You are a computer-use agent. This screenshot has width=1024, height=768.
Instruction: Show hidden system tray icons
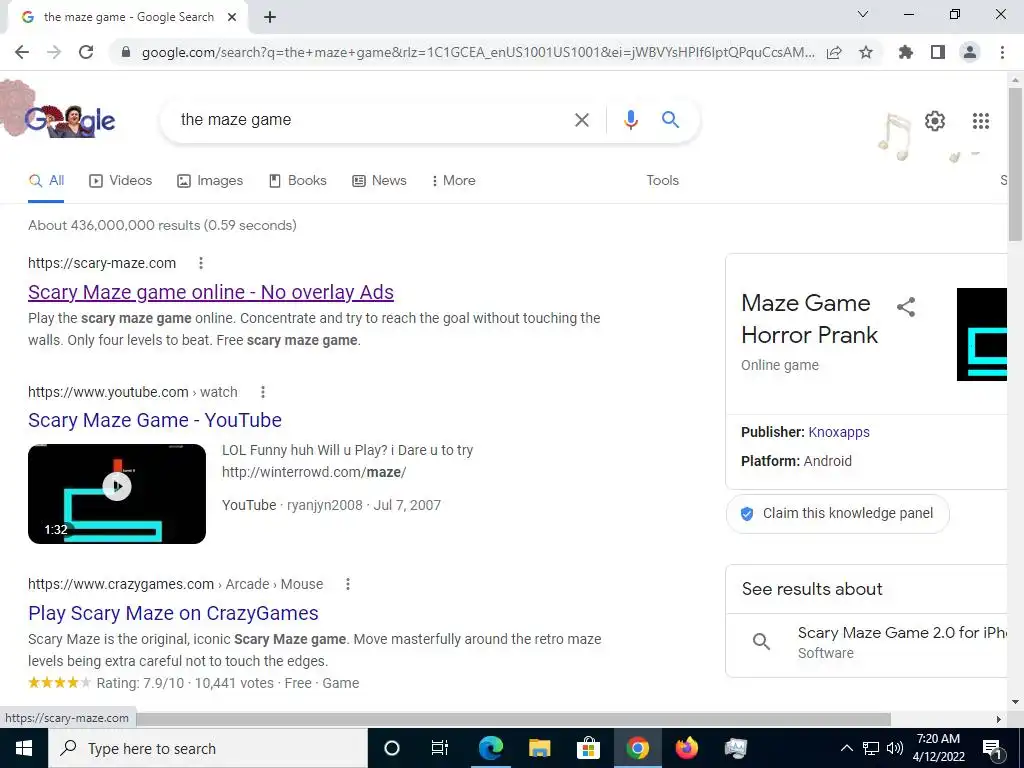click(846, 748)
